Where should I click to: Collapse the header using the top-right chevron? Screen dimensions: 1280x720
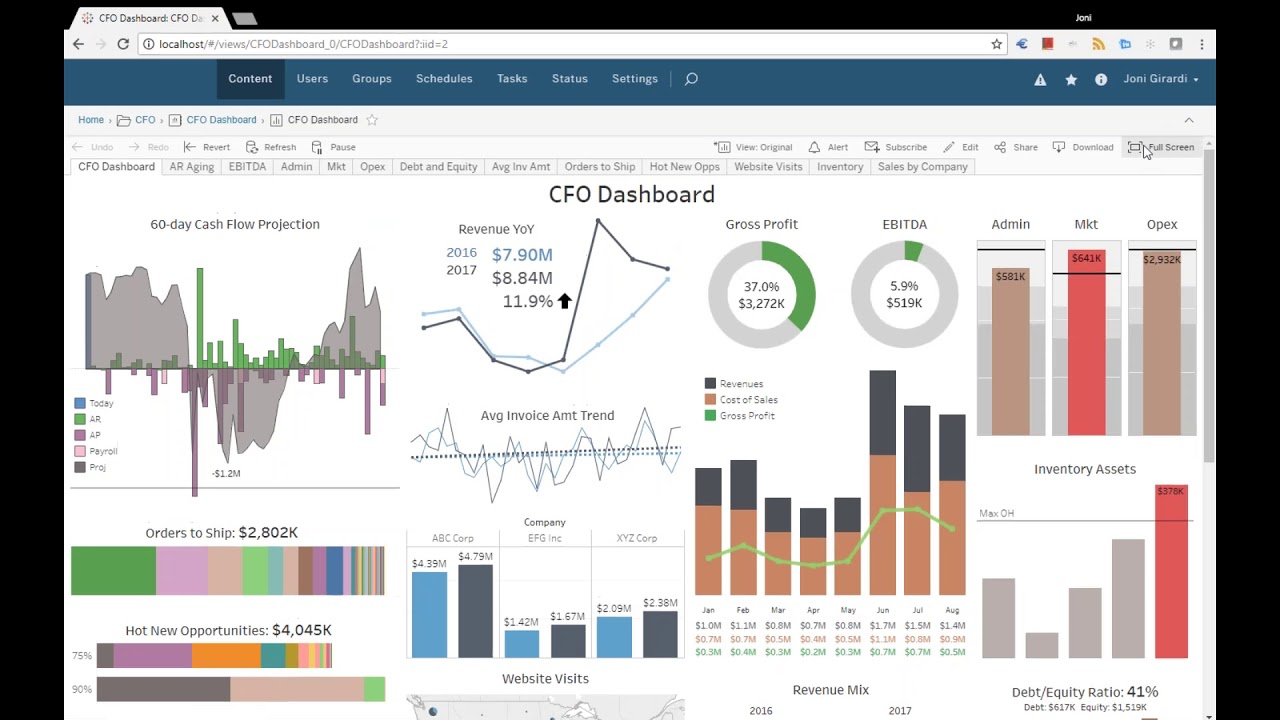click(1189, 120)
